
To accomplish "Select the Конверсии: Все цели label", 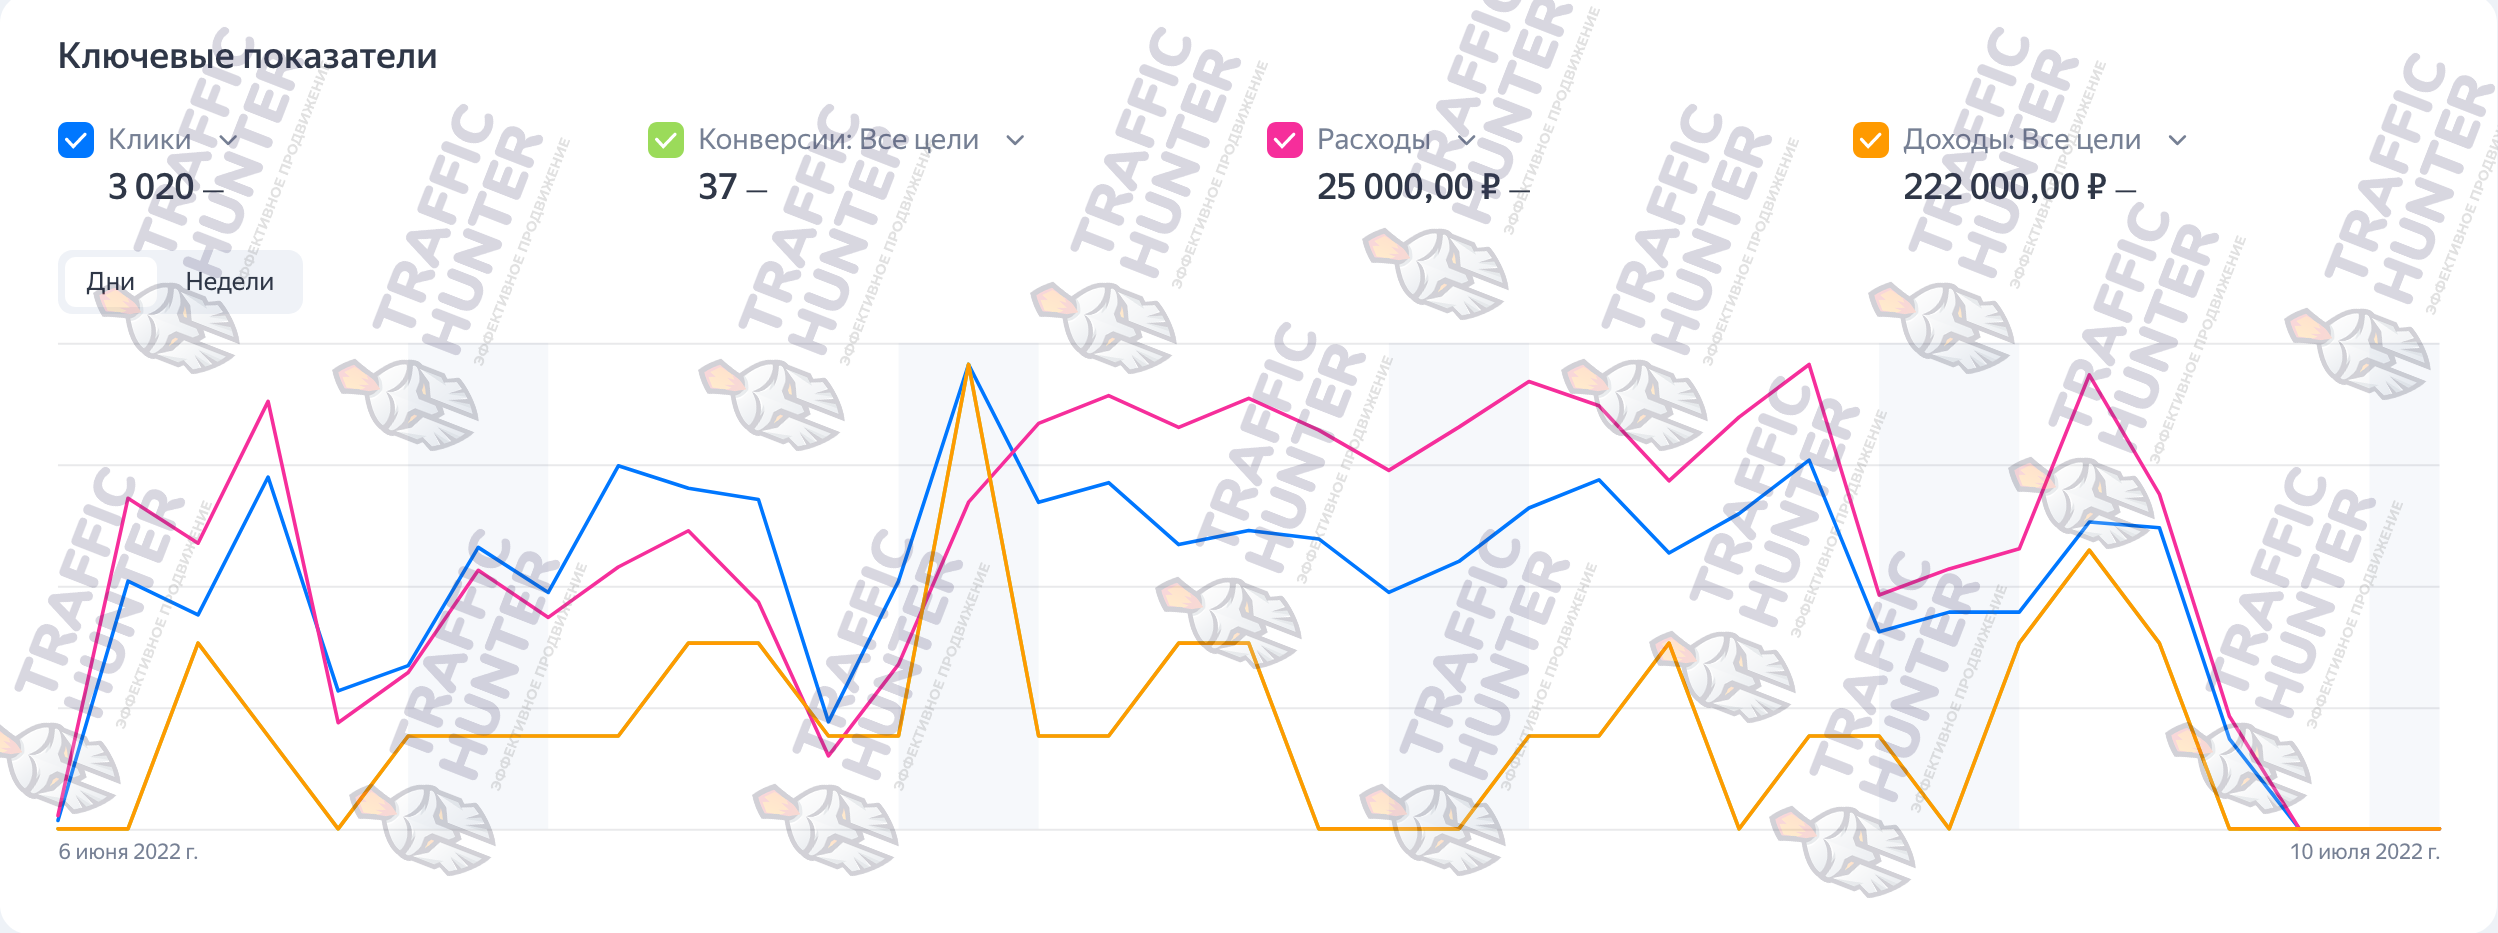I will click(x=838, y=140).
